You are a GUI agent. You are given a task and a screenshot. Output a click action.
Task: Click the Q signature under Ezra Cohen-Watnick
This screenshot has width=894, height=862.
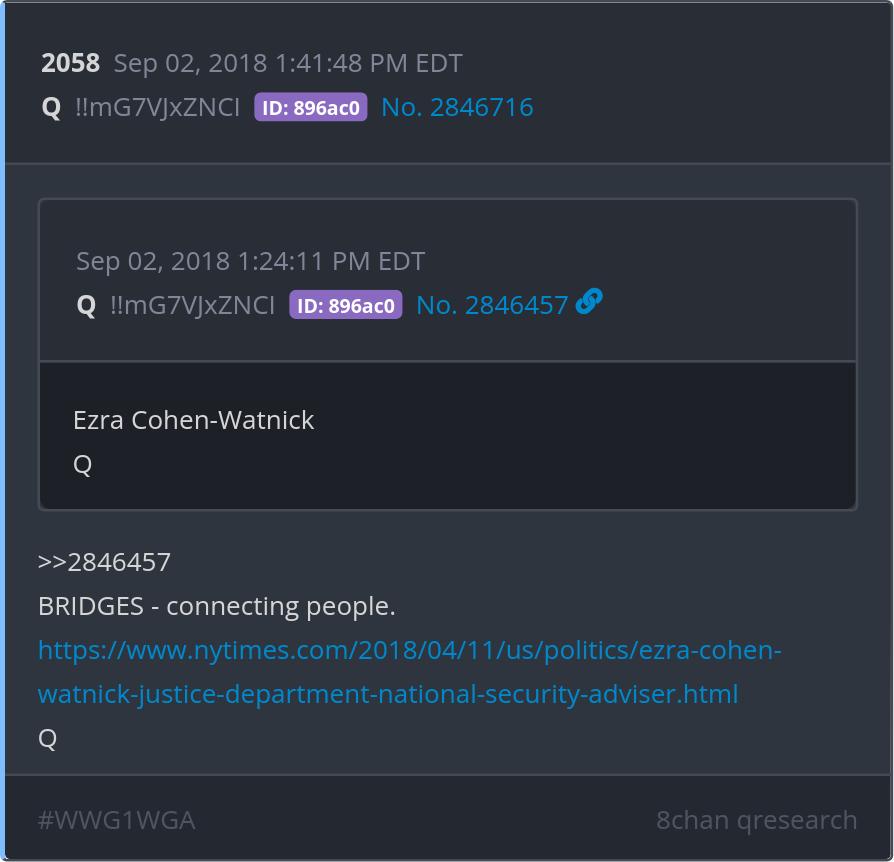pos(83,464)
